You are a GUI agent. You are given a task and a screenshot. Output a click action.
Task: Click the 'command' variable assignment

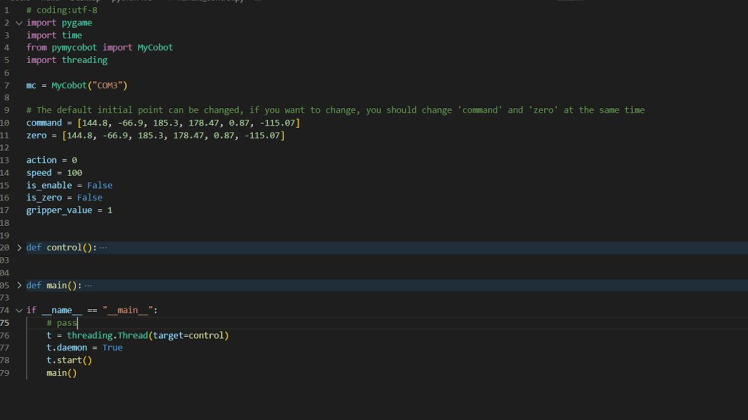click(44, 123)
